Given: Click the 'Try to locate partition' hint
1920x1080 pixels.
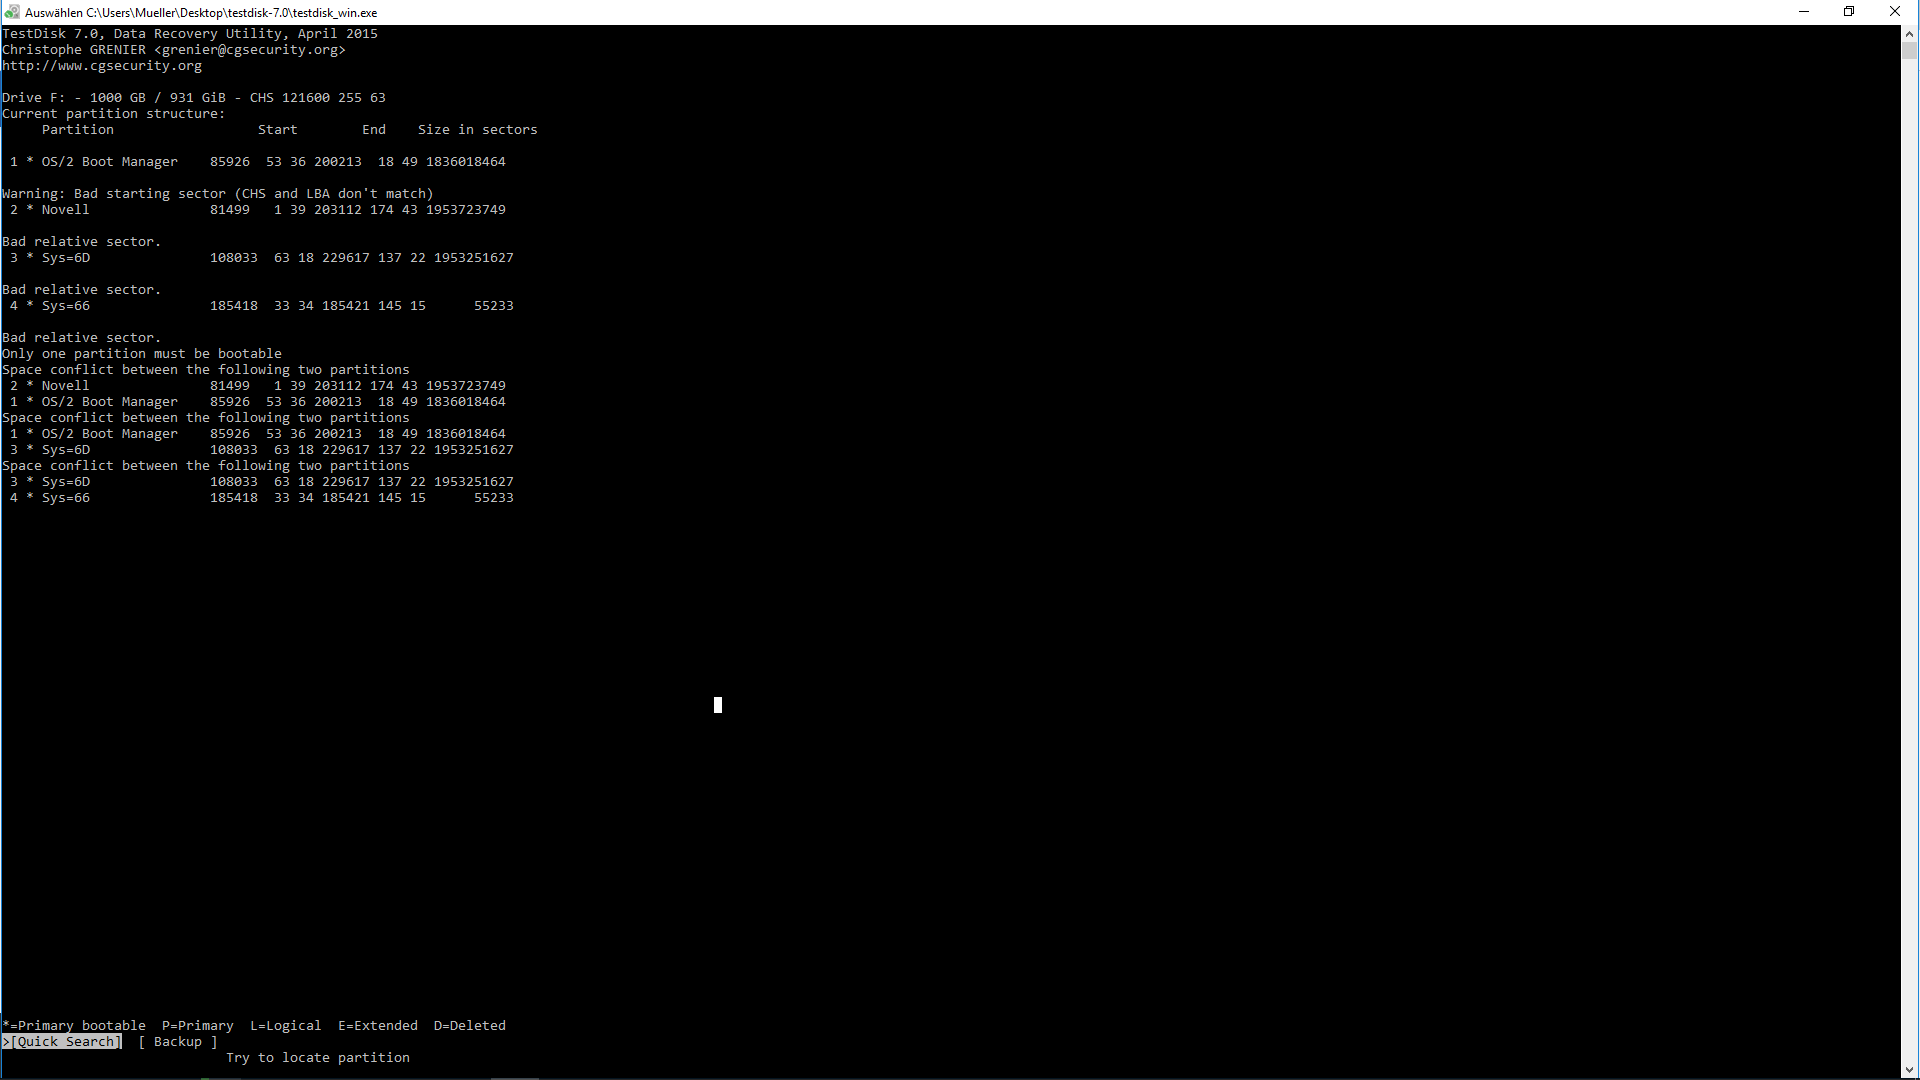Looking at the screenshot, I should 318,1058.
